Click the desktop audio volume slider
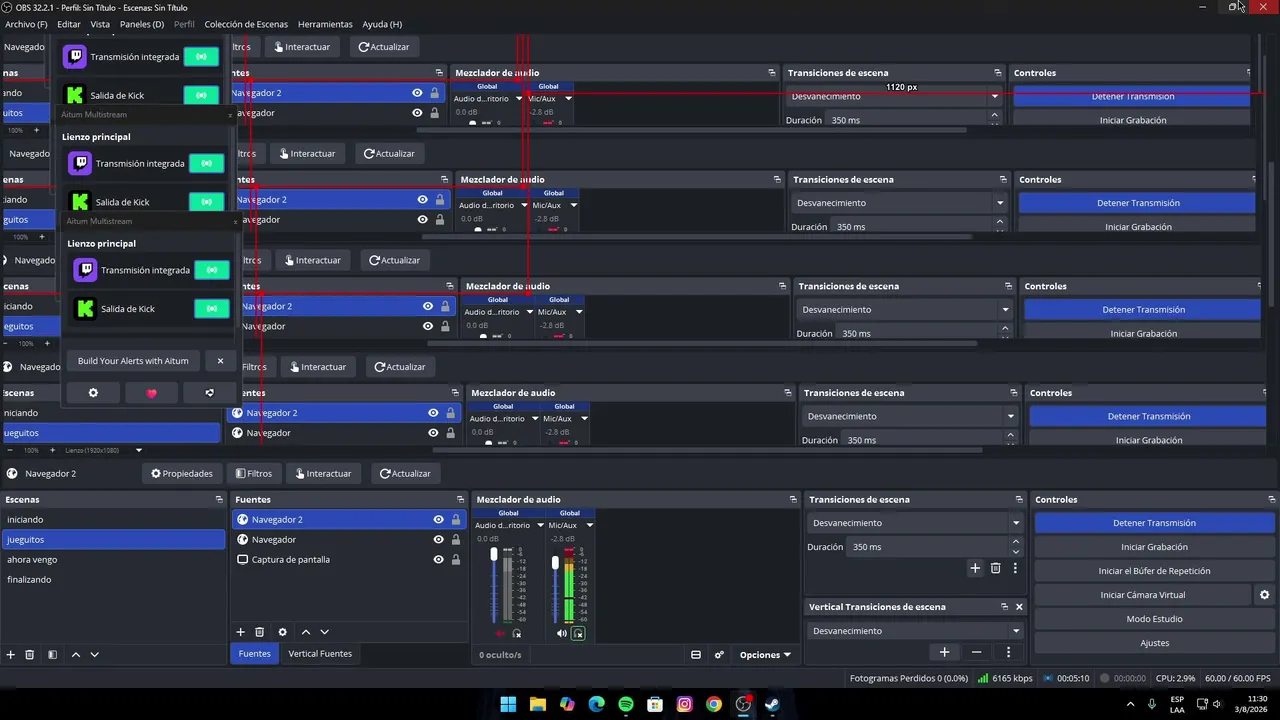 (494, 585)
